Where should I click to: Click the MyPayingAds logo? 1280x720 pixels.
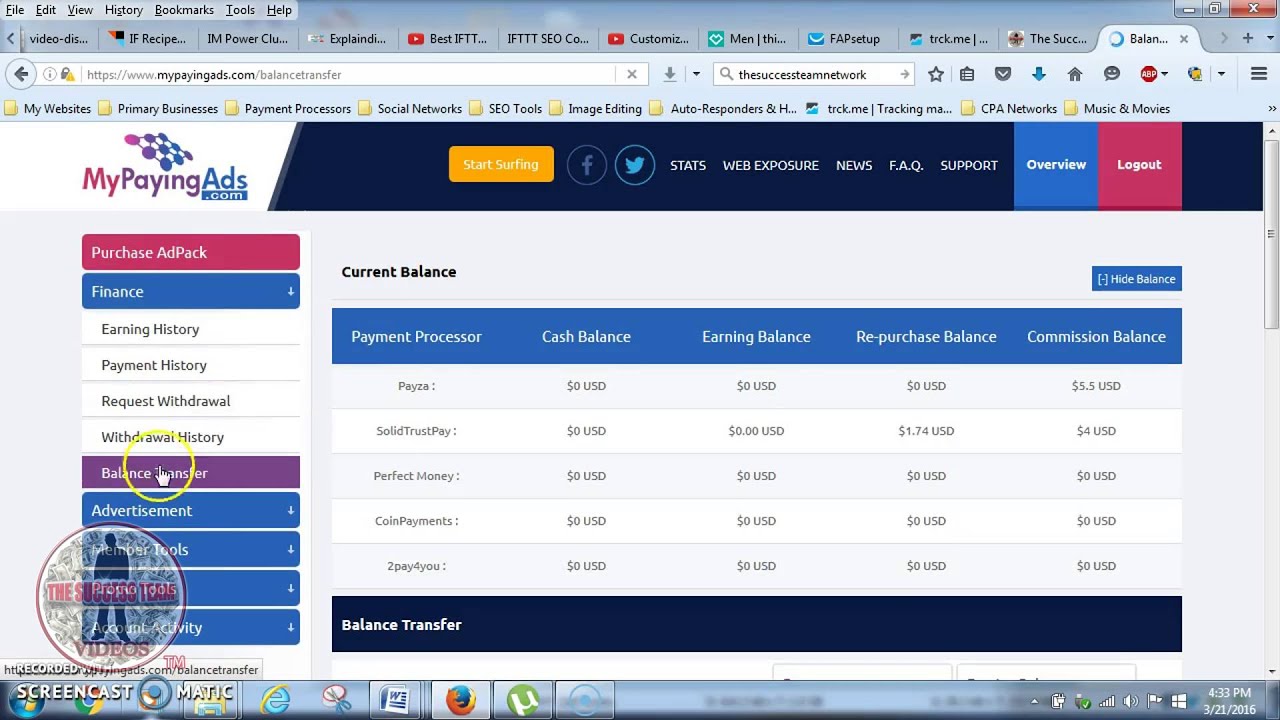click(x=165, y=167)
